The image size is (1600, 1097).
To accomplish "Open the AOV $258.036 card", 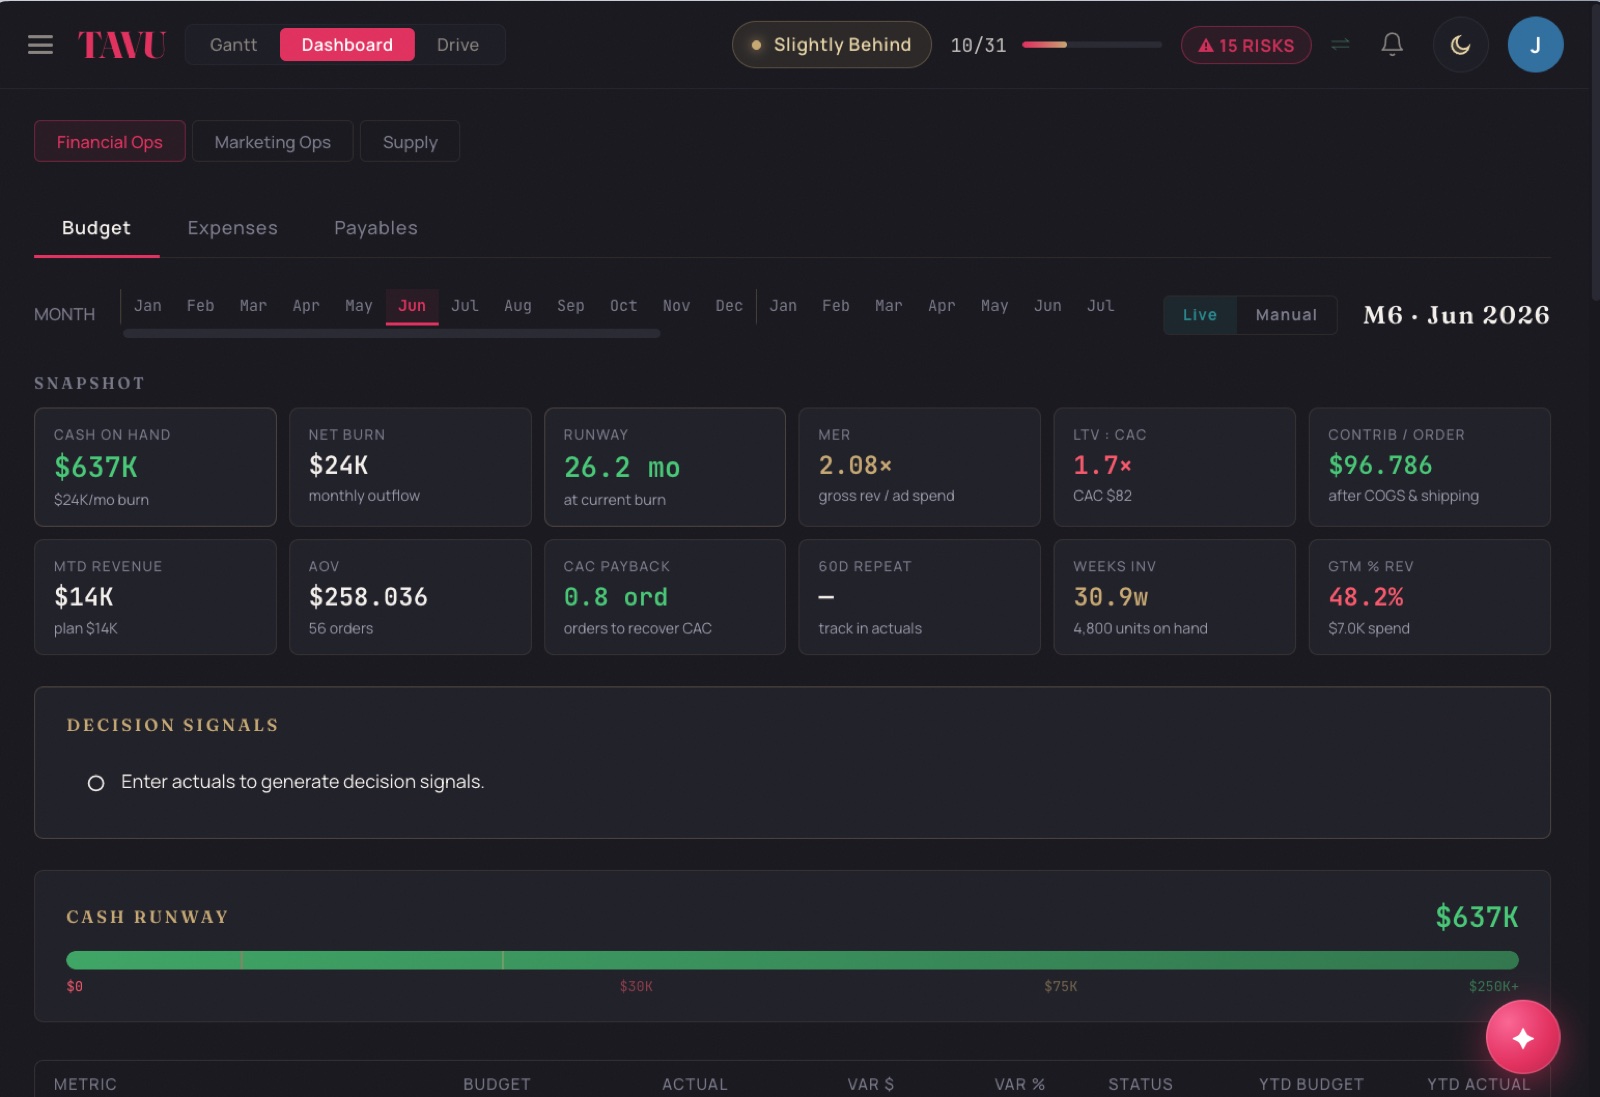I will (x=410, y=597).
